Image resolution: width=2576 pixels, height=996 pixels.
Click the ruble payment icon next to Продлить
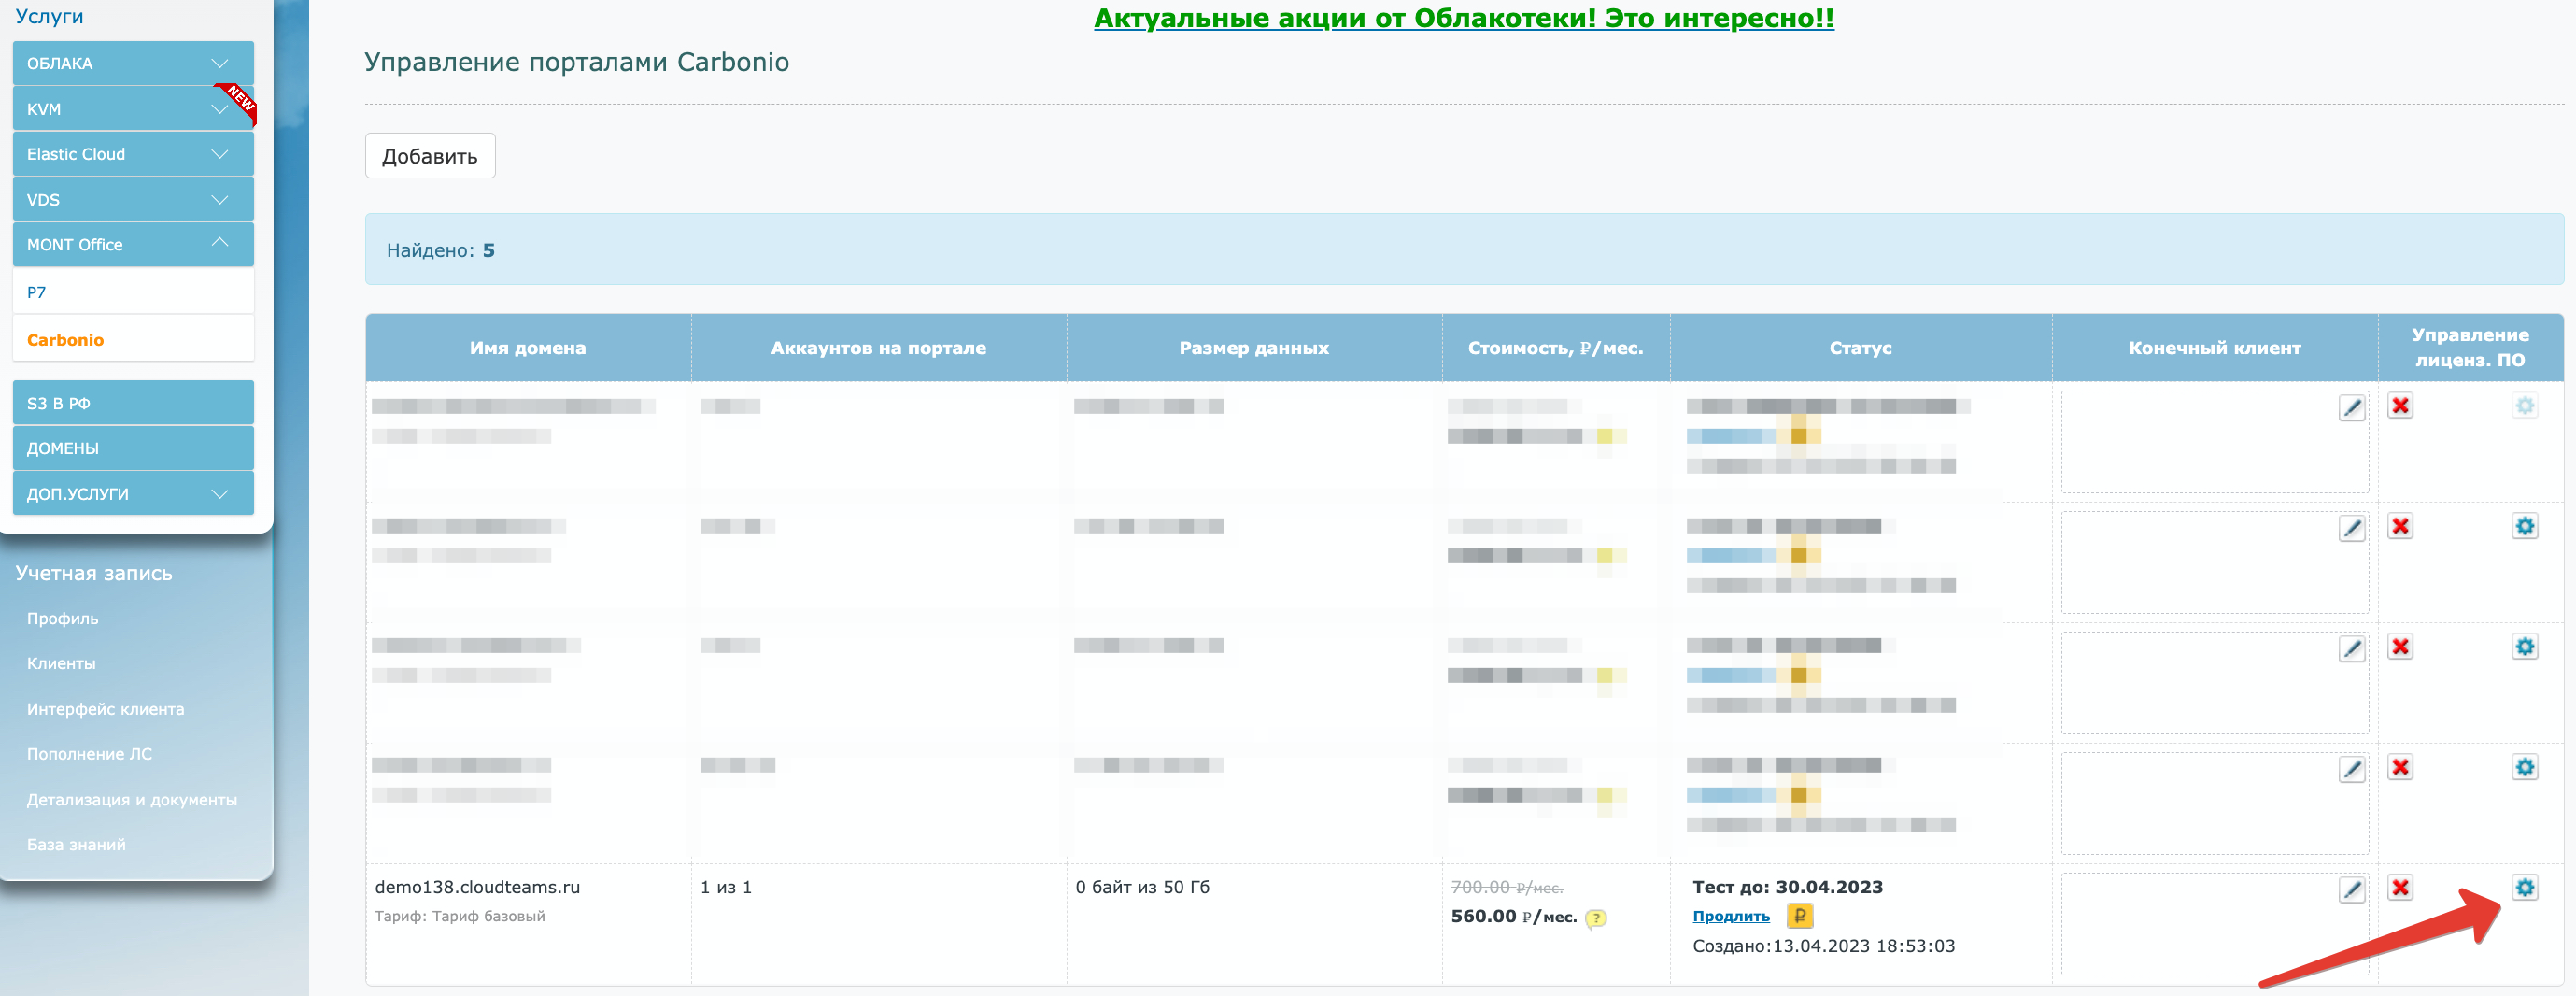coord(1799,915)
